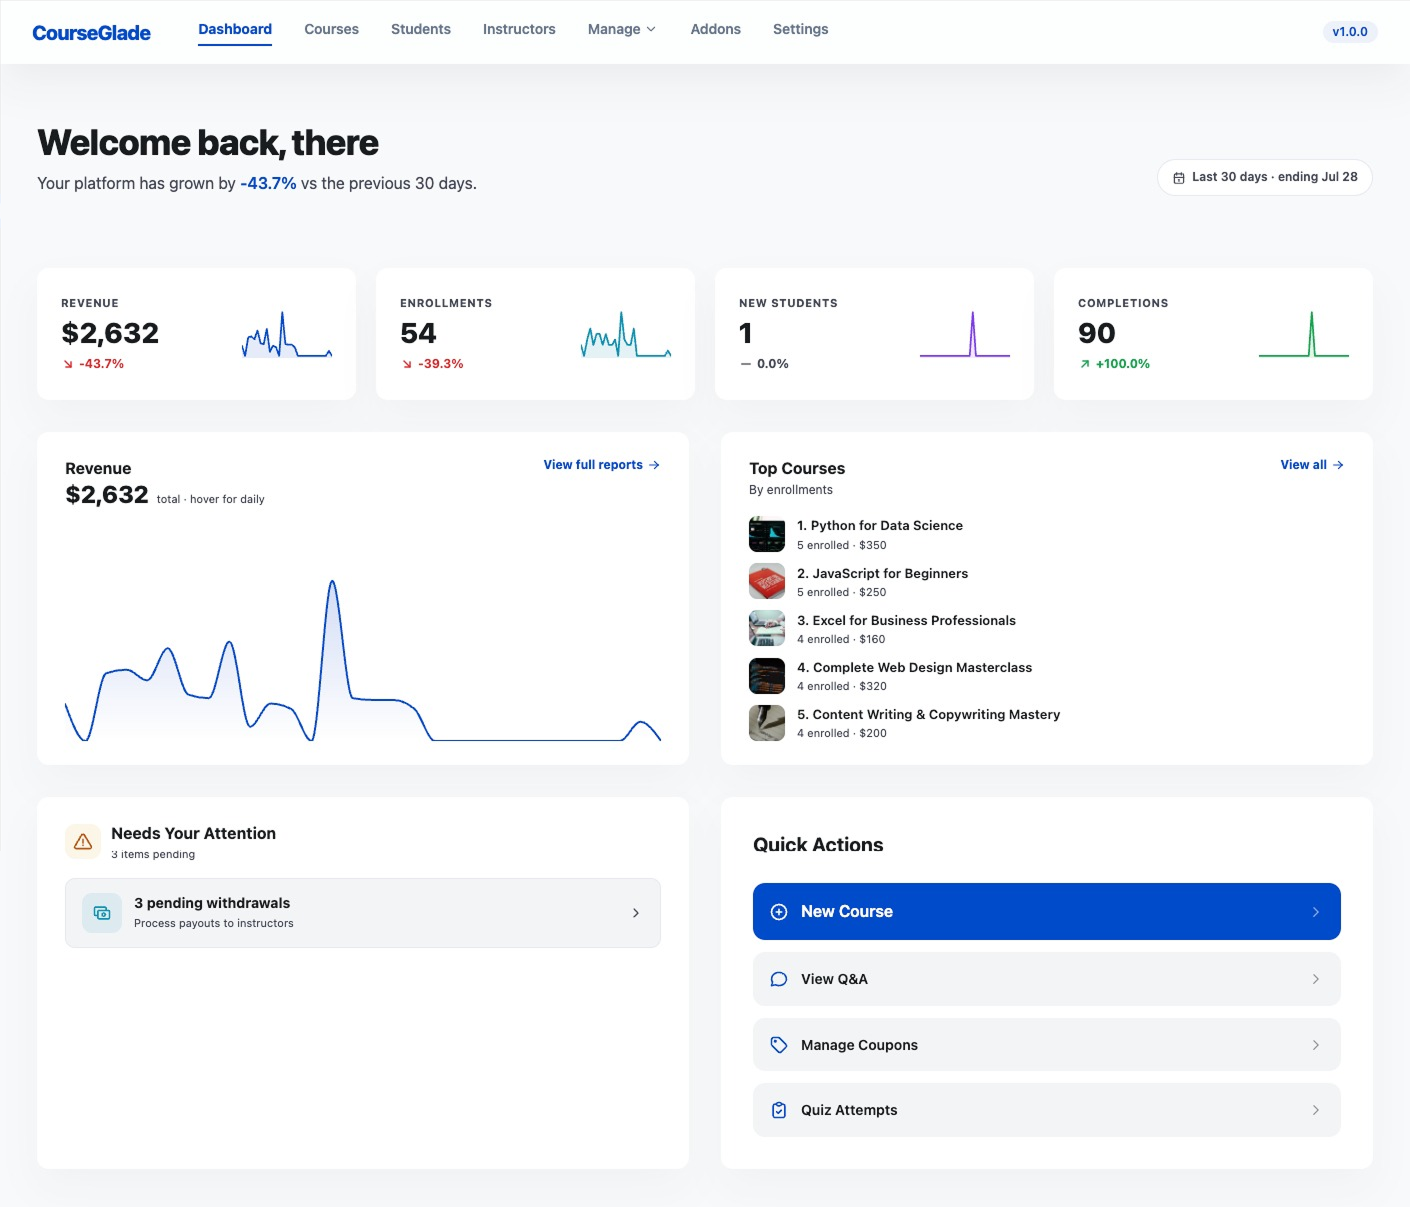The width and height of the screenshot is (1410, 1207).
Task: Click the withdrawals wallet icon
Action: click(x=102, y=913)
